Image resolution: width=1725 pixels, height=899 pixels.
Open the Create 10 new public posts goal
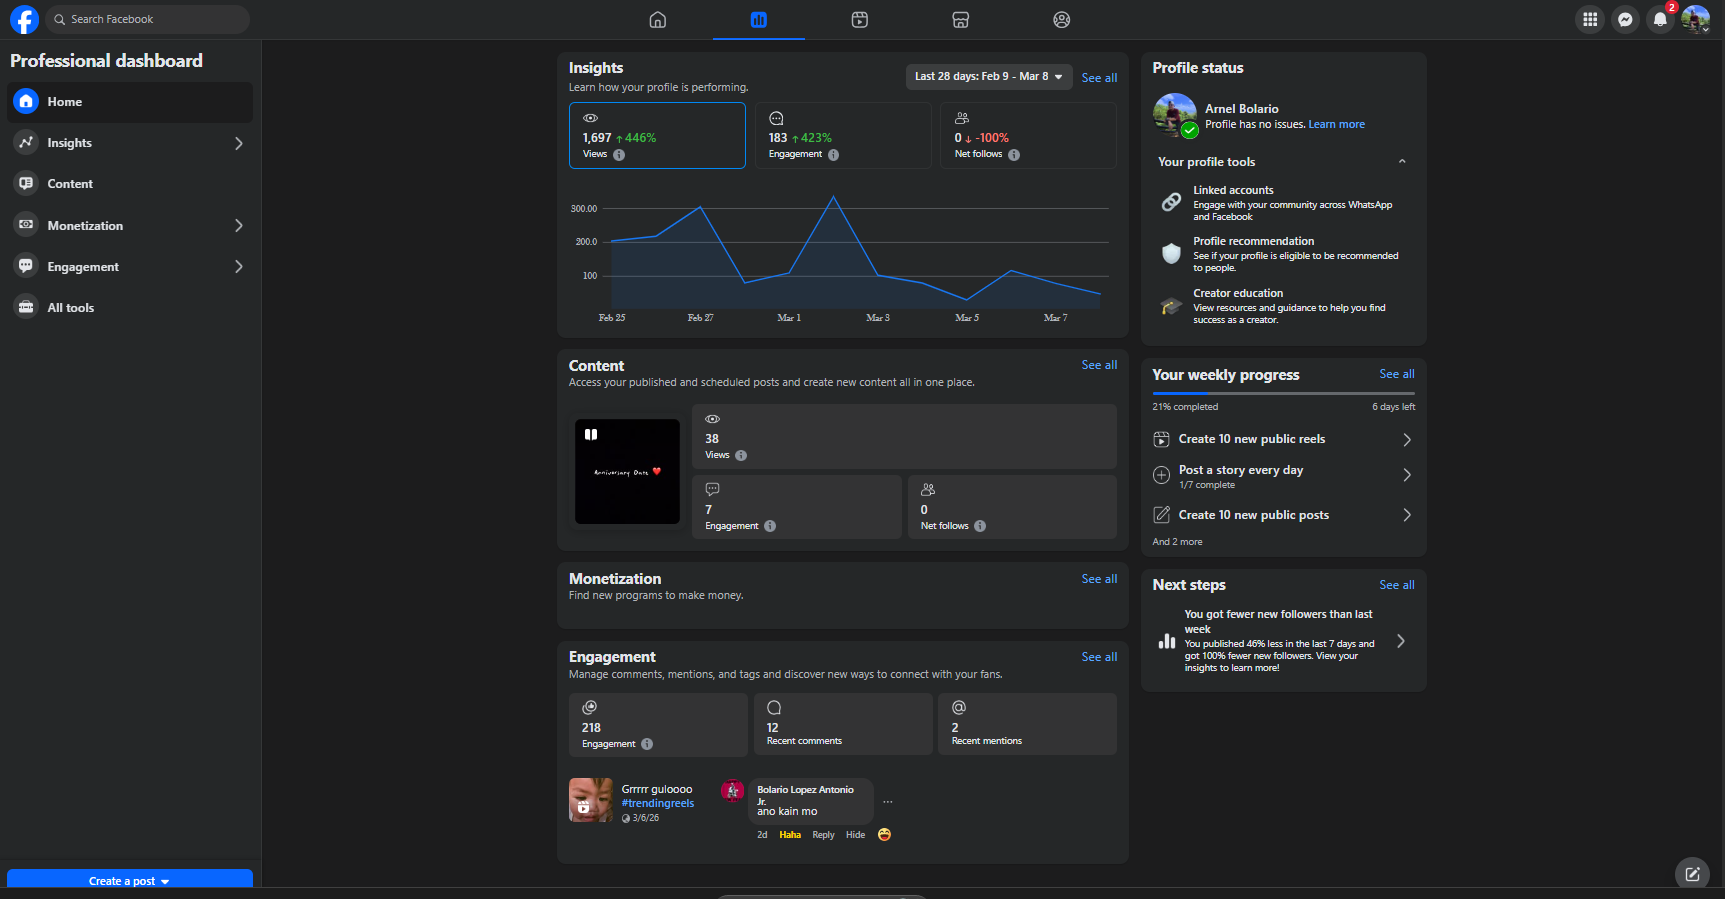(x=1283, y=515)
